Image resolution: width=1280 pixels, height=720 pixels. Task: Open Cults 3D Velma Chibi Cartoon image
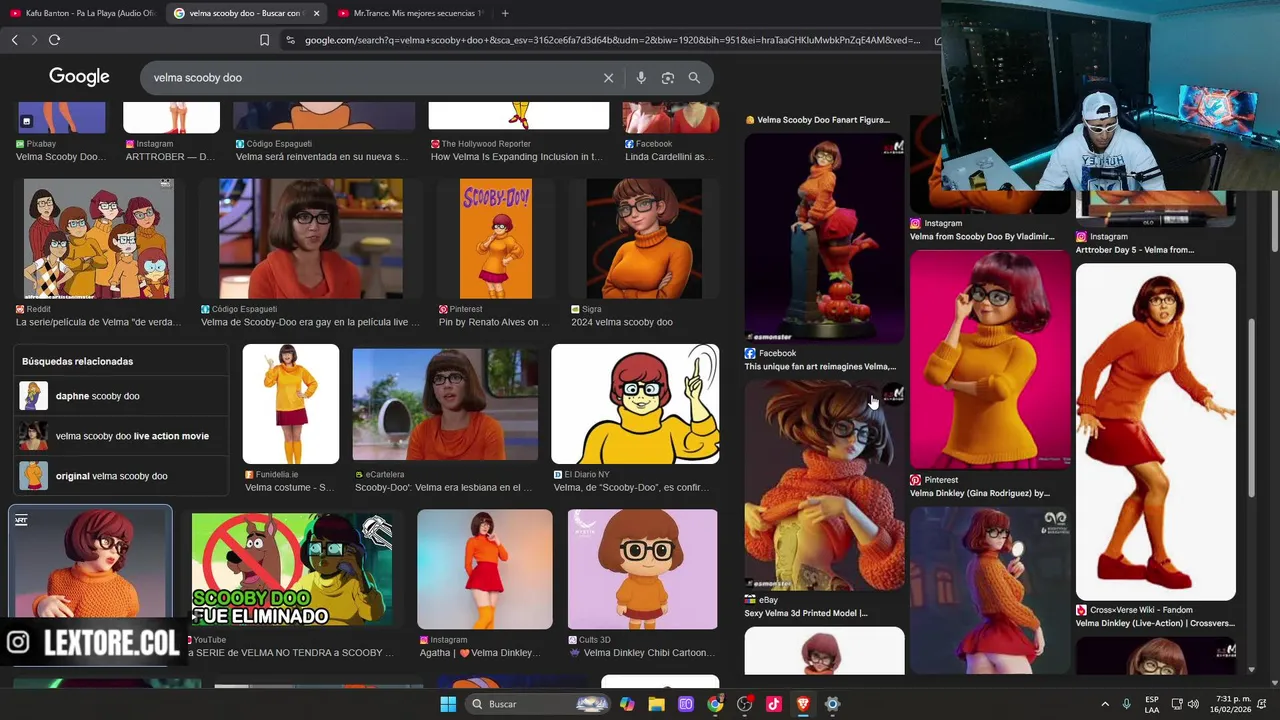(642, 569)
